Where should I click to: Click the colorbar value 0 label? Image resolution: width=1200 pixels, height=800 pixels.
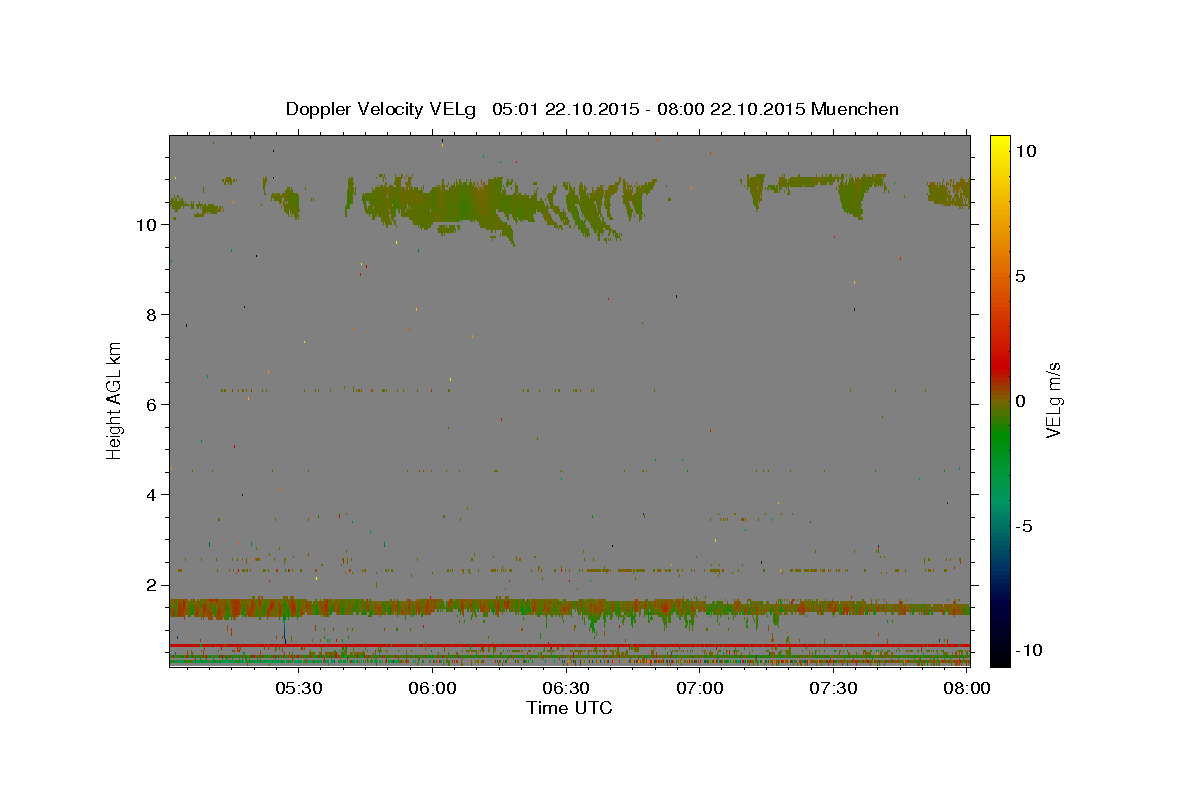point(1020,401)
